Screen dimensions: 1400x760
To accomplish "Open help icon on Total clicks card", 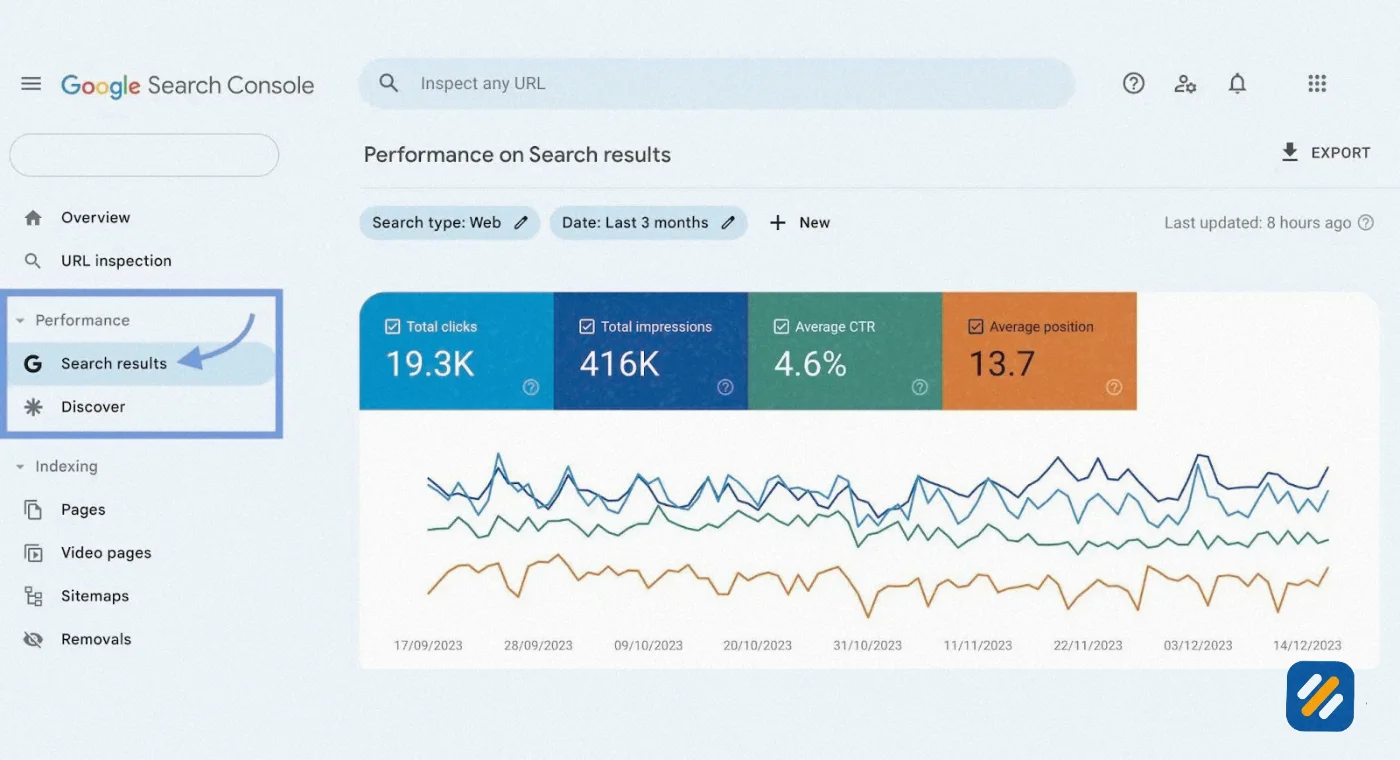I will (x=531, y=388).
